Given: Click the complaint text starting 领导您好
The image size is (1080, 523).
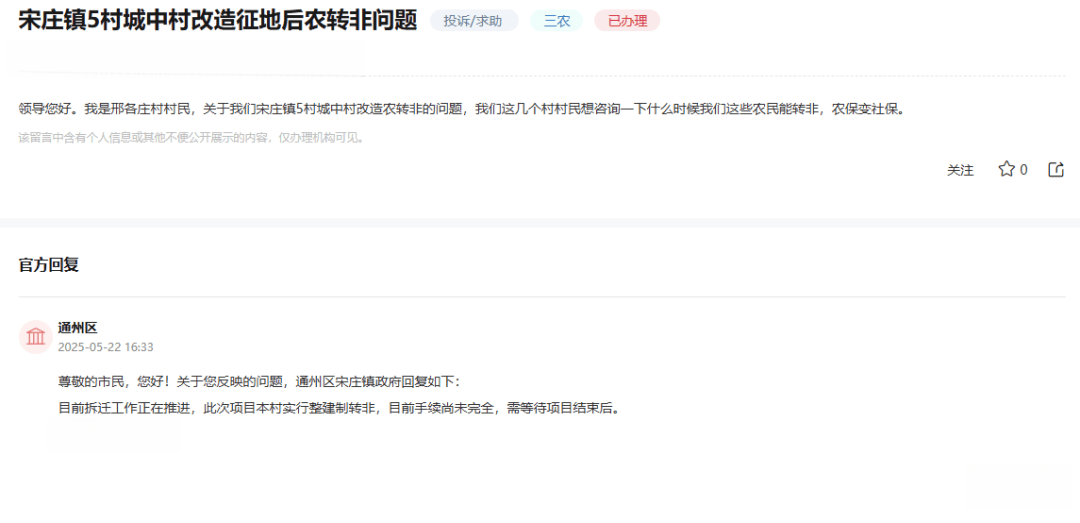Looking at the screenshot, I should click(x=460, y=109).
